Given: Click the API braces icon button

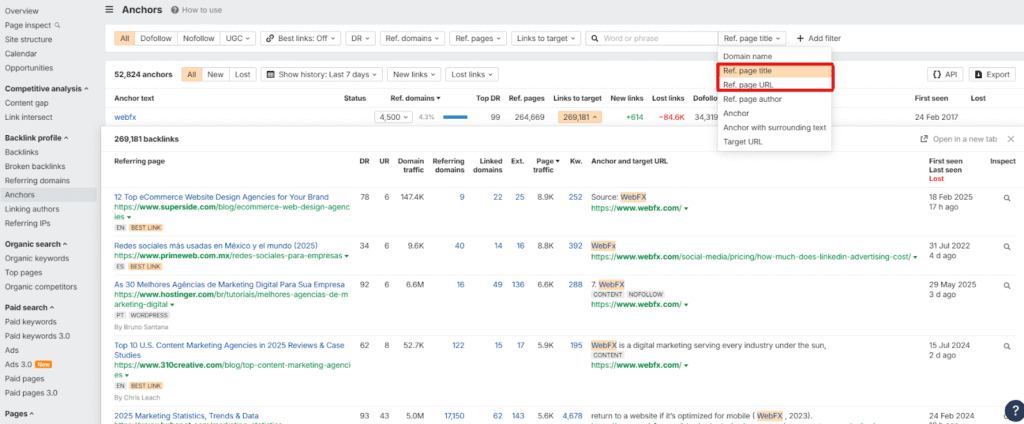Looking at the screenshot, I should pyautogui.click(x=946, y=74).
